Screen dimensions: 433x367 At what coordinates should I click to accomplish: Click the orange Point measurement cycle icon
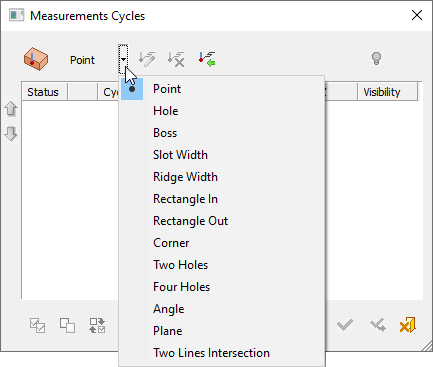click(x=36, y=59)
